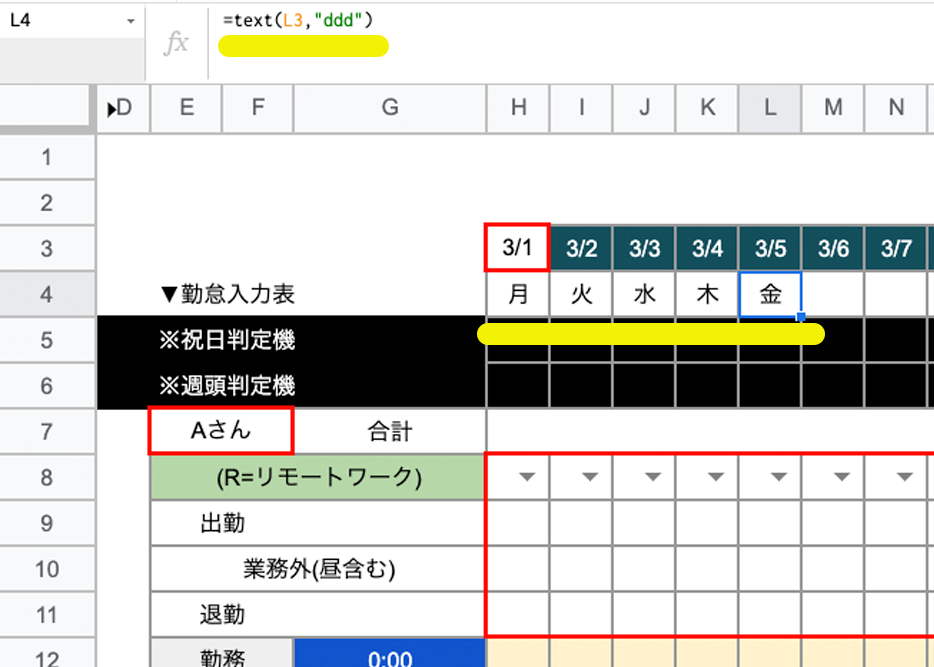Click the 業務外(昼含む) row label
The height and width of the screenshot is (667, 934).
319,569
